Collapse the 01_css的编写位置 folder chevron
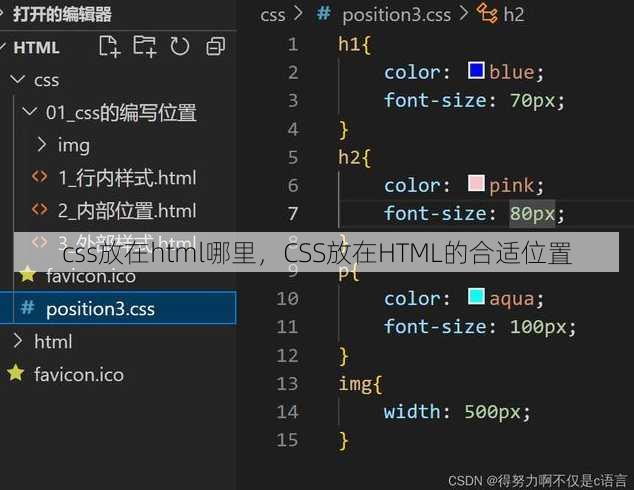Viewport: 634px width, 490px height. [30, 111]
